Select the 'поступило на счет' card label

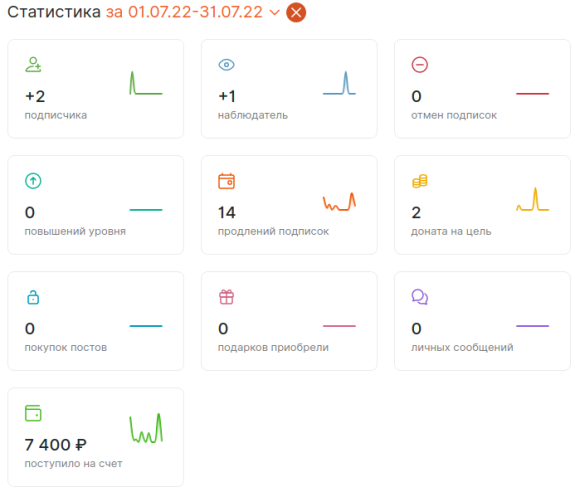click(73, 463)
